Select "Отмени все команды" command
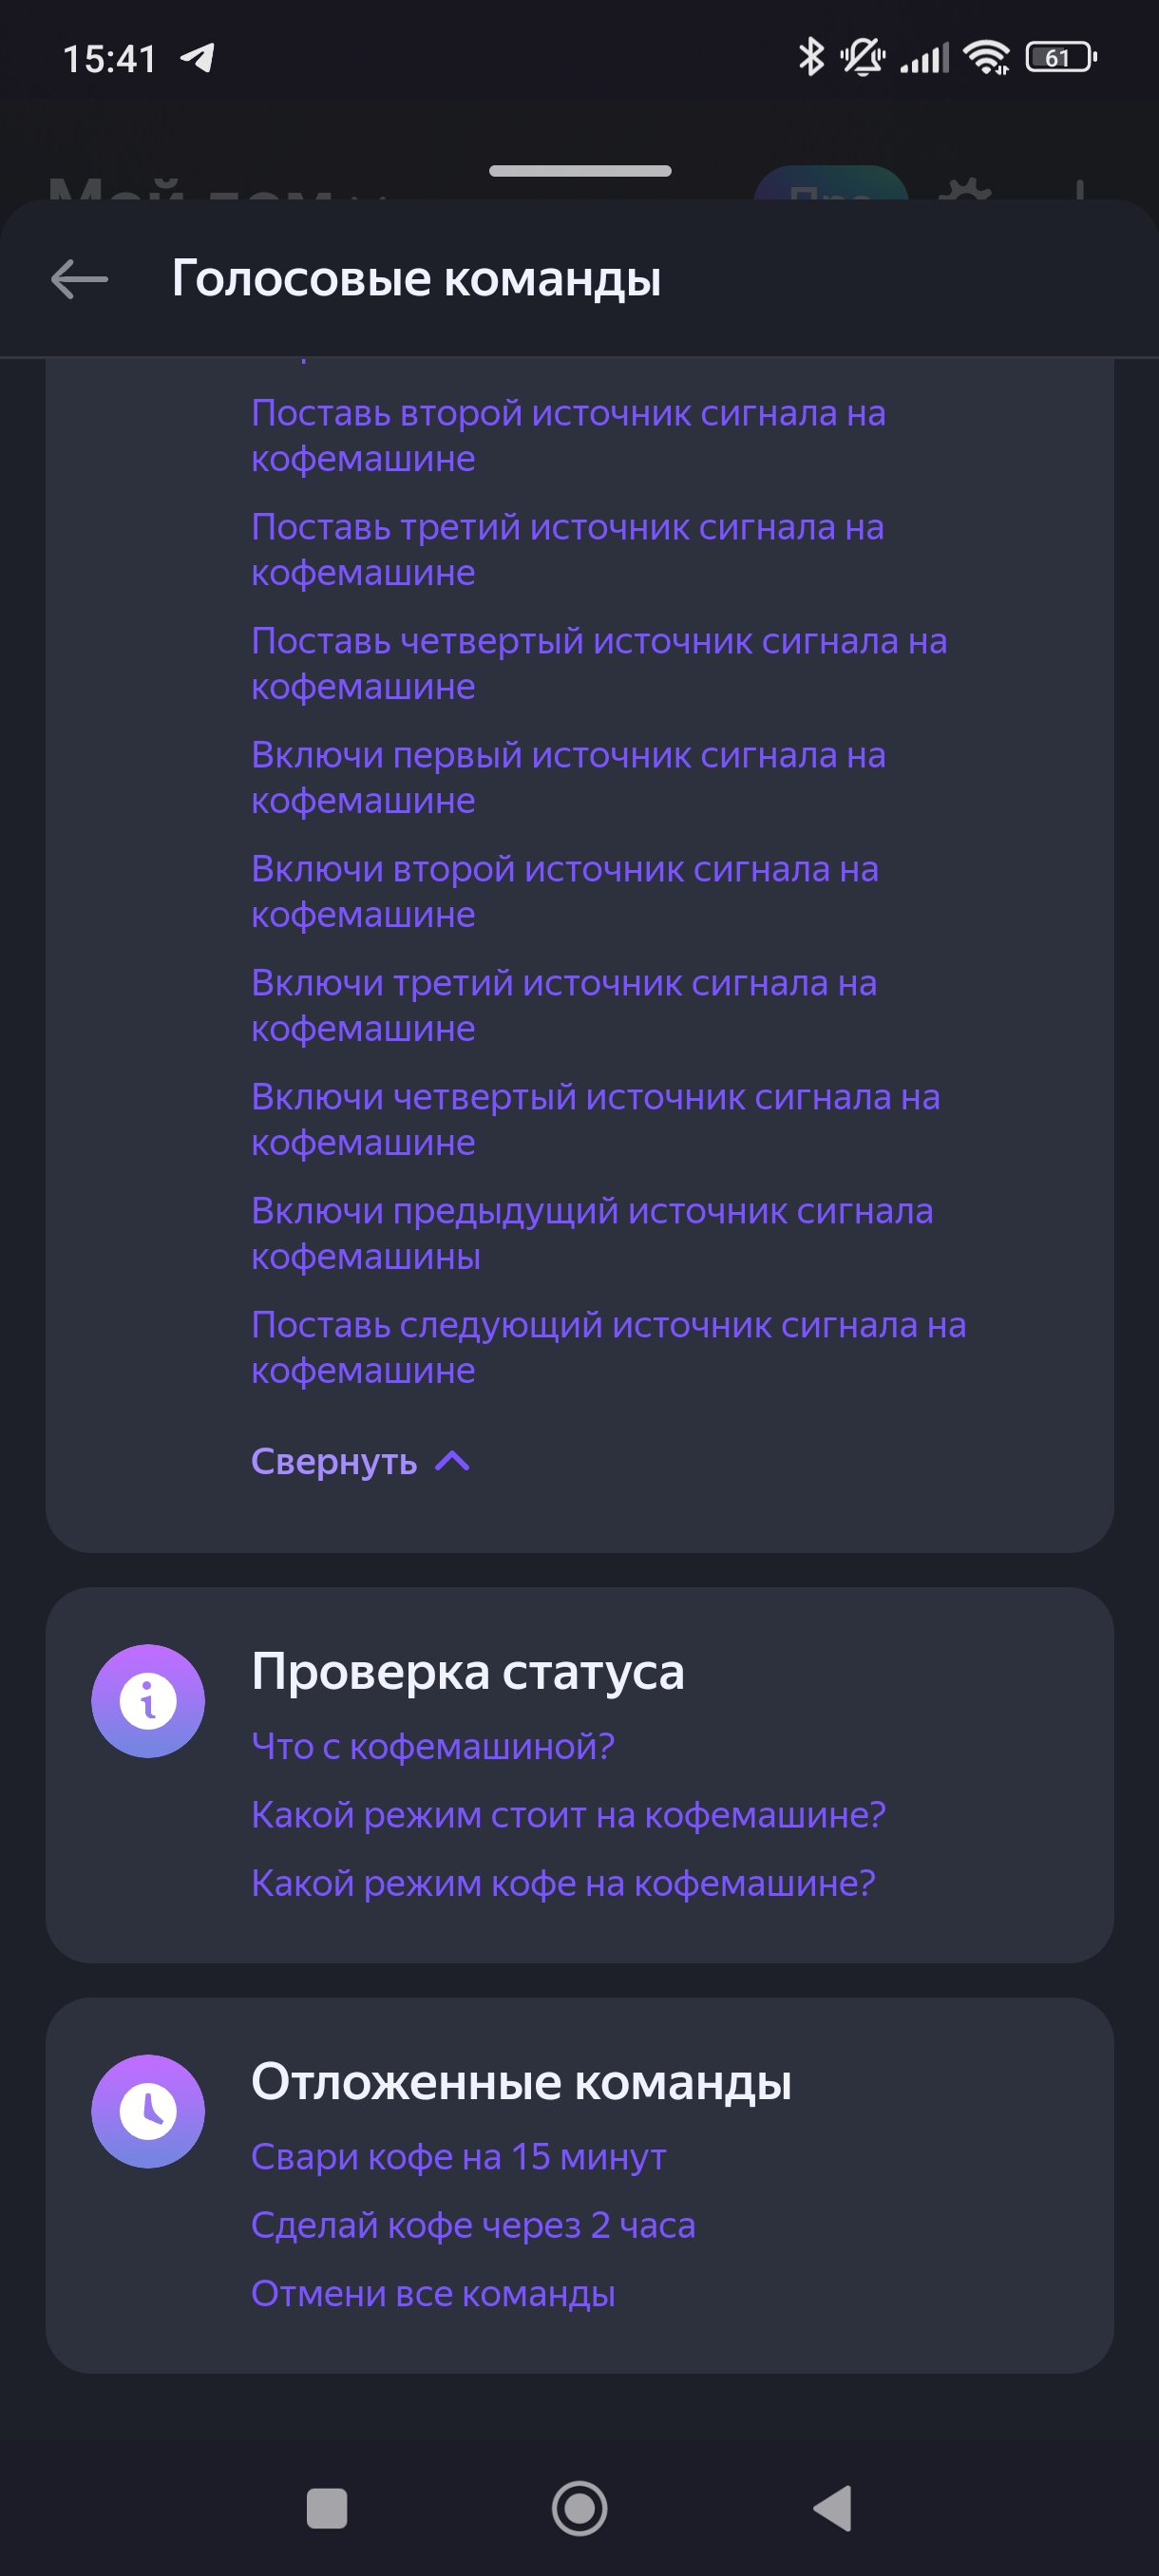The image size is (1159, 2576). pyautogui.click(x=433, y=2293)
